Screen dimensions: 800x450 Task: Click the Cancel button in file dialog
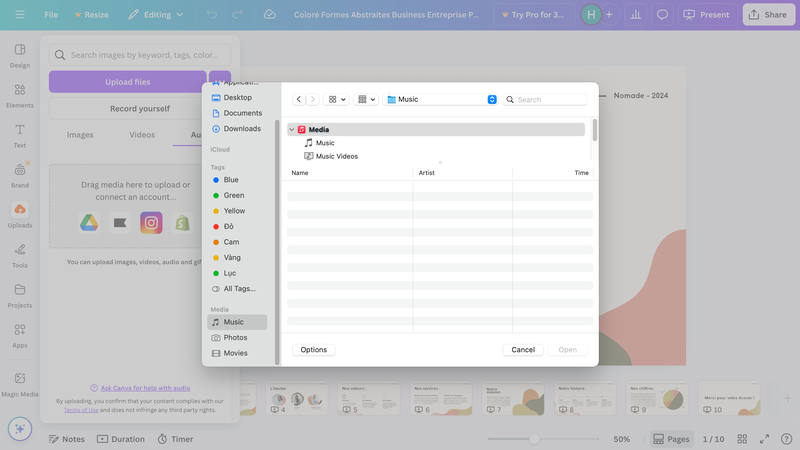tap(523, 349)
